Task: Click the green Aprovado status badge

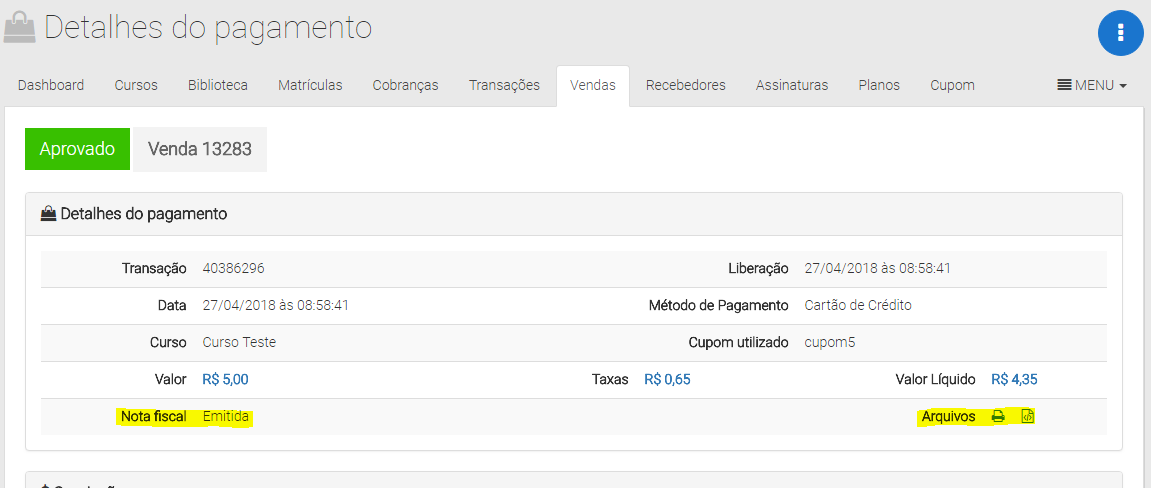Action: (x=77, y=149)
